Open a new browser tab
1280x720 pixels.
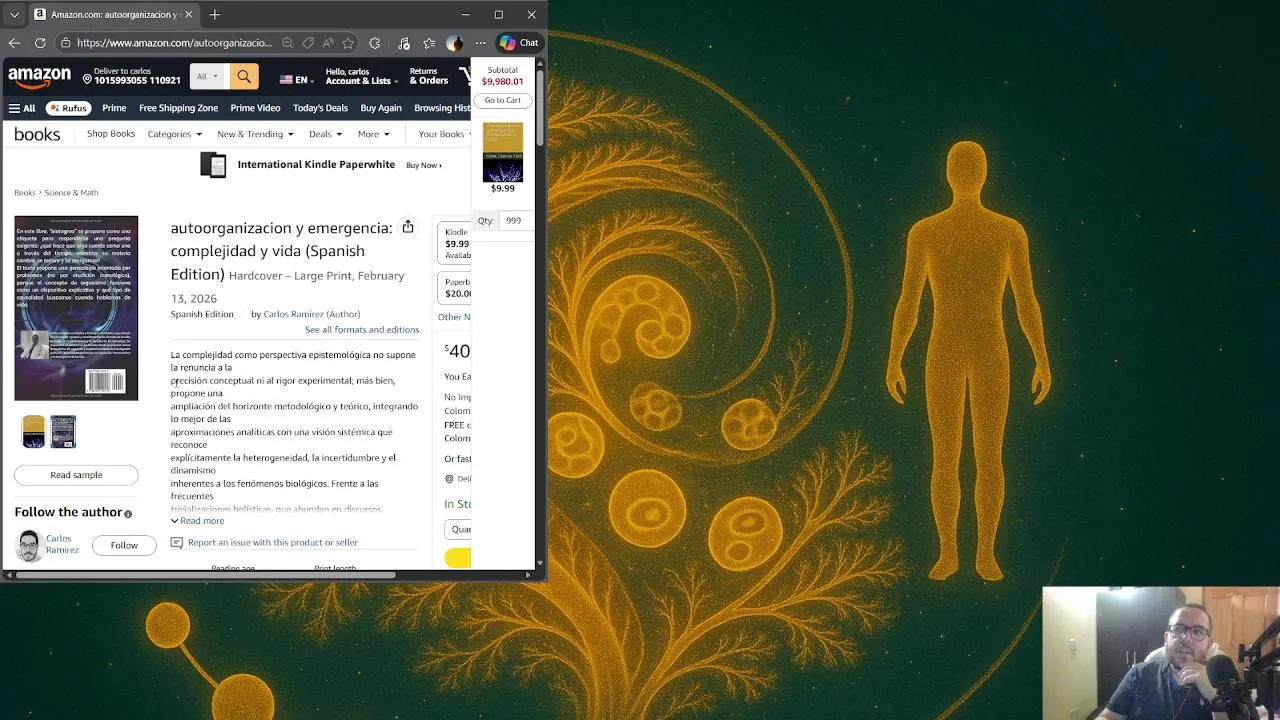[x=215, y=14]
